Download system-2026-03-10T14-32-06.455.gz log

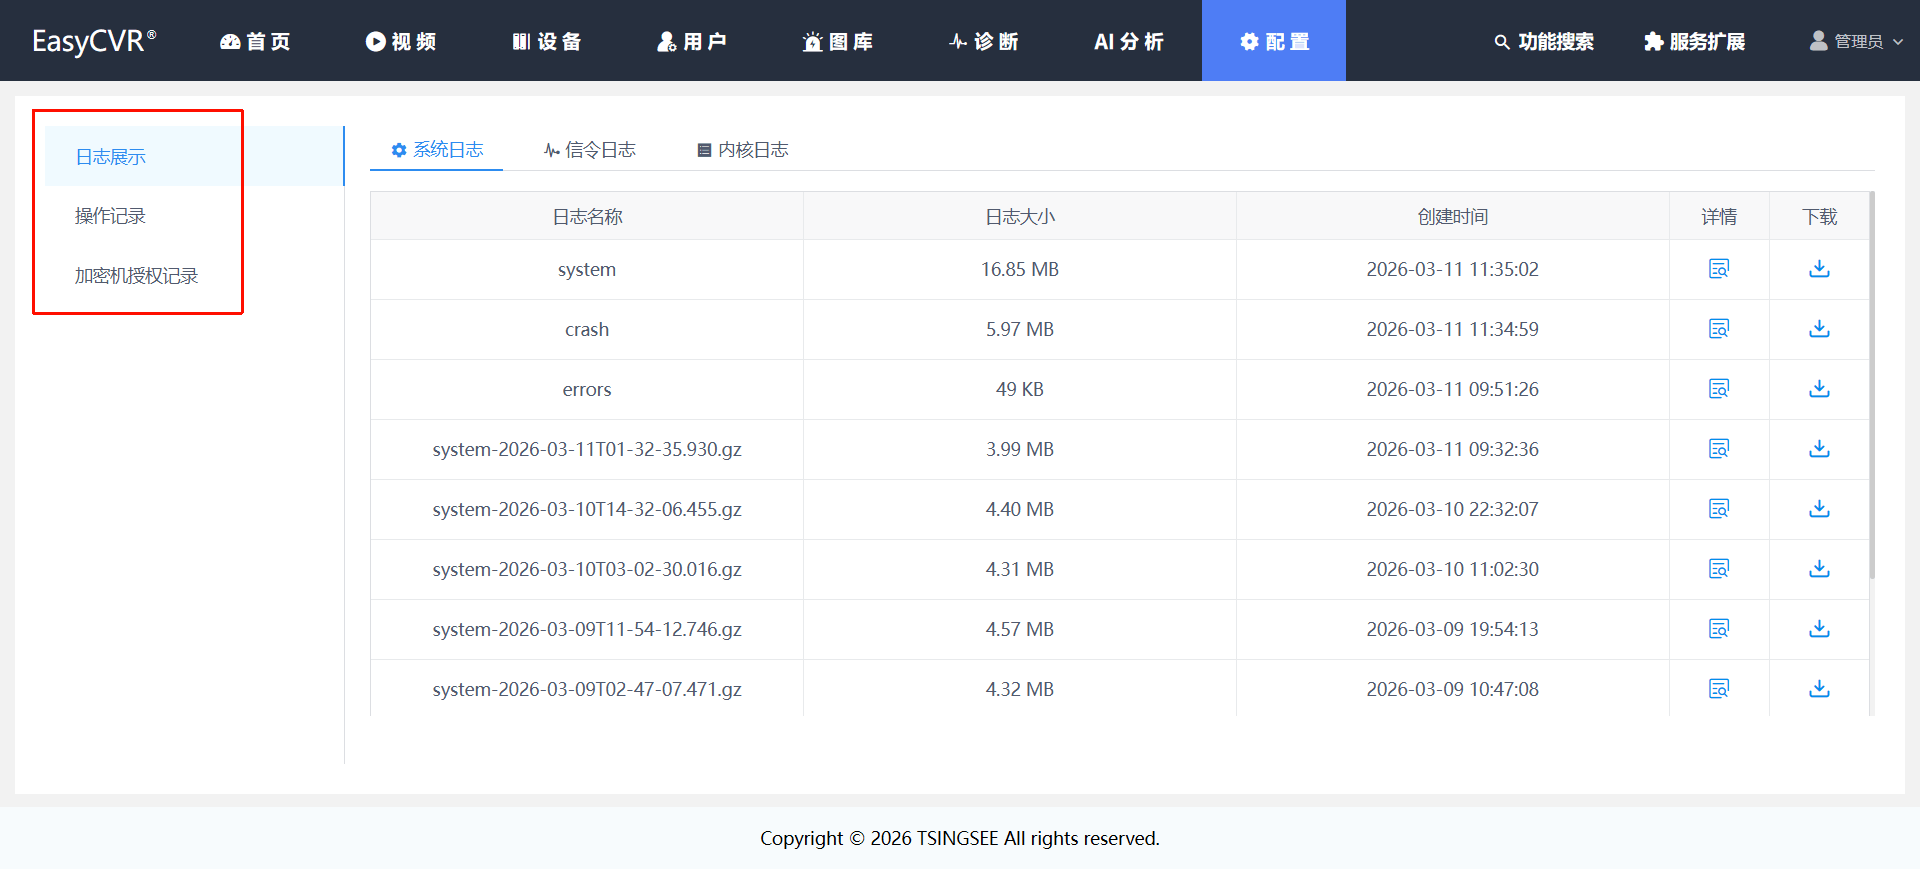(1819, 509)
